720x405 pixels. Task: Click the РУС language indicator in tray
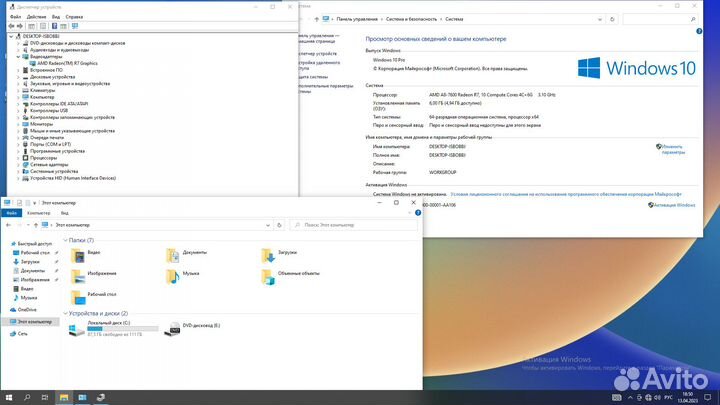click(x=669, y=398)
